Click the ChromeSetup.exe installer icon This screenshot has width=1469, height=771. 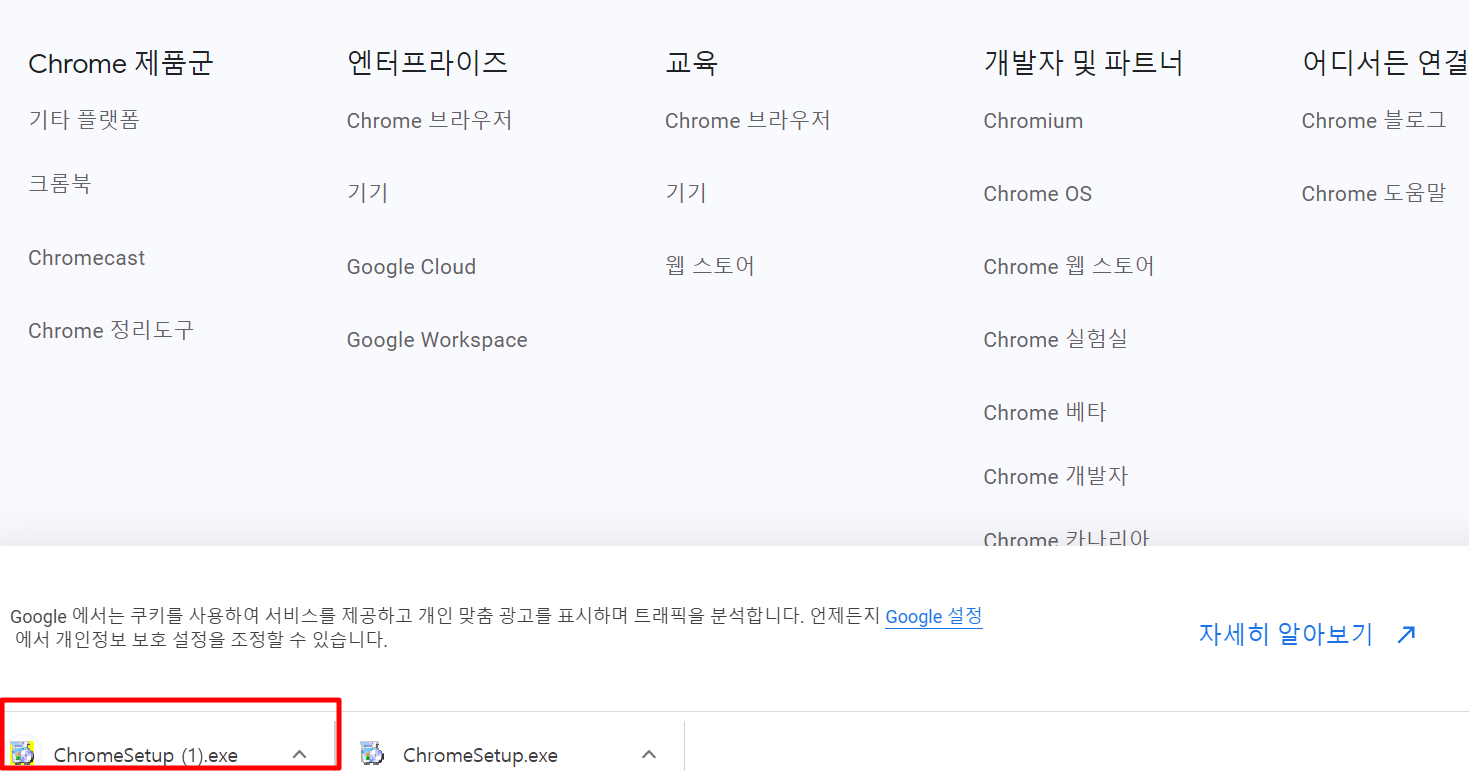click(372, 754)
